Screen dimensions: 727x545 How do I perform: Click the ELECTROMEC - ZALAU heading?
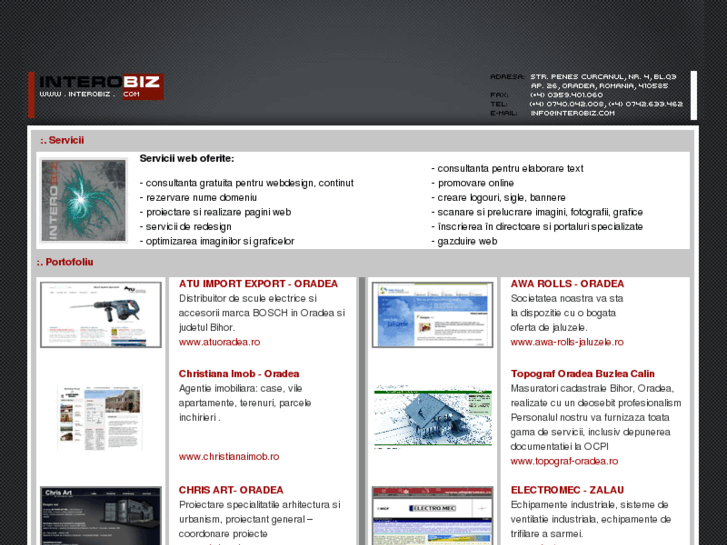[x=567, y=490]
